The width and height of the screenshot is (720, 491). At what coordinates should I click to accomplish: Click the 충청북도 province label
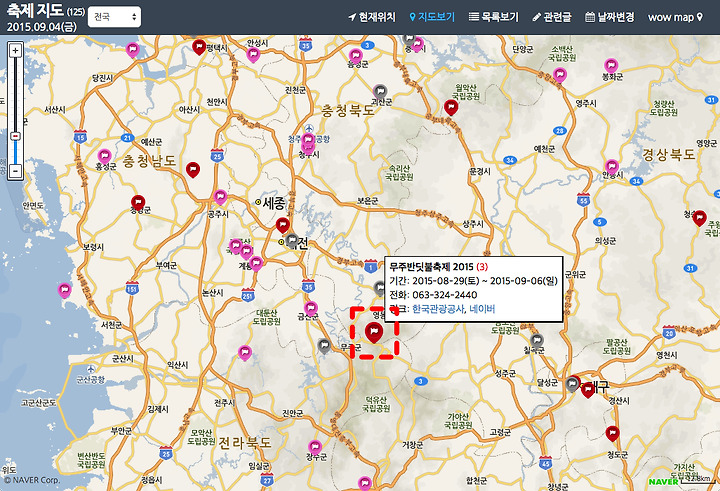(x=349, y=111)
